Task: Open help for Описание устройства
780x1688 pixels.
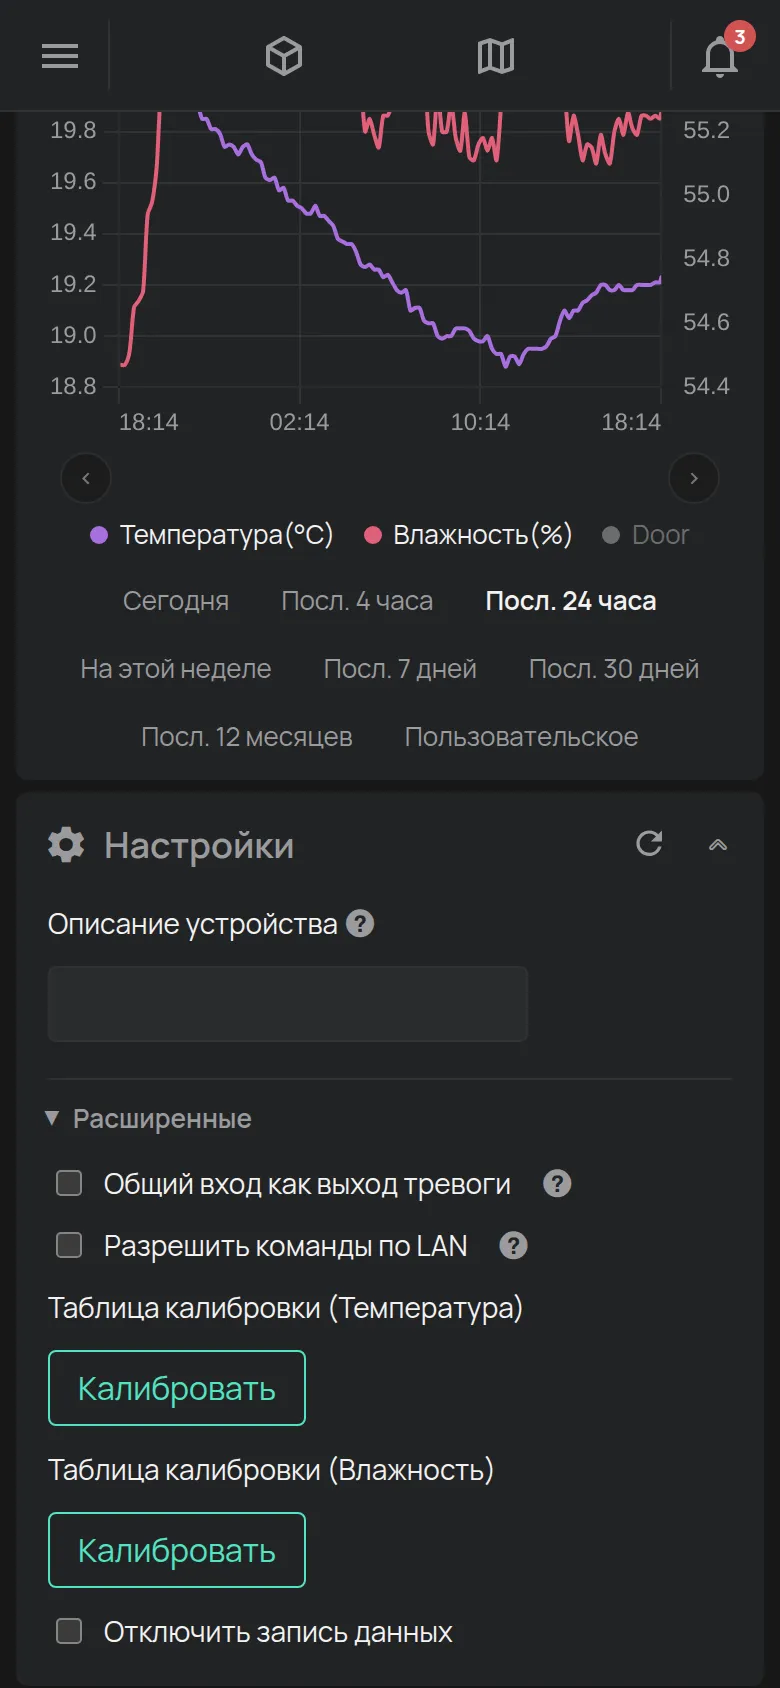Action: (x=360, y=923)
